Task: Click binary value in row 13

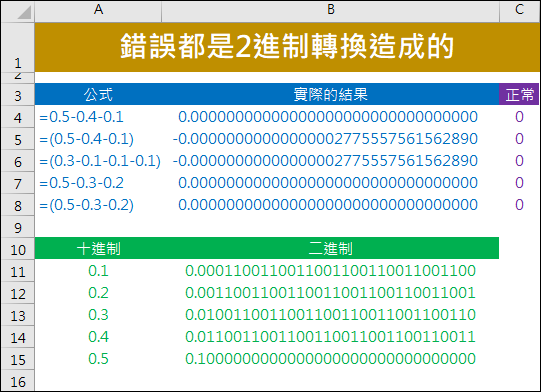Action: [x=331, y=315]
